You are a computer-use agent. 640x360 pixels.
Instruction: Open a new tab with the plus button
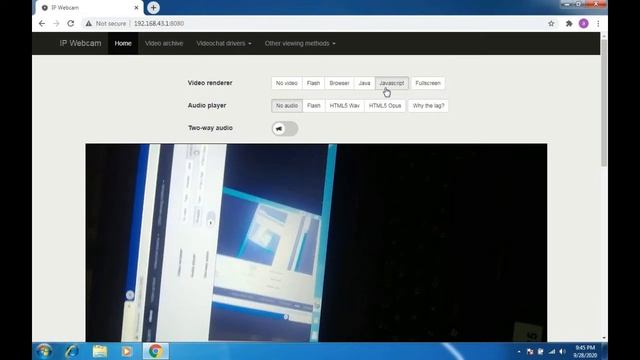point(153,7)
